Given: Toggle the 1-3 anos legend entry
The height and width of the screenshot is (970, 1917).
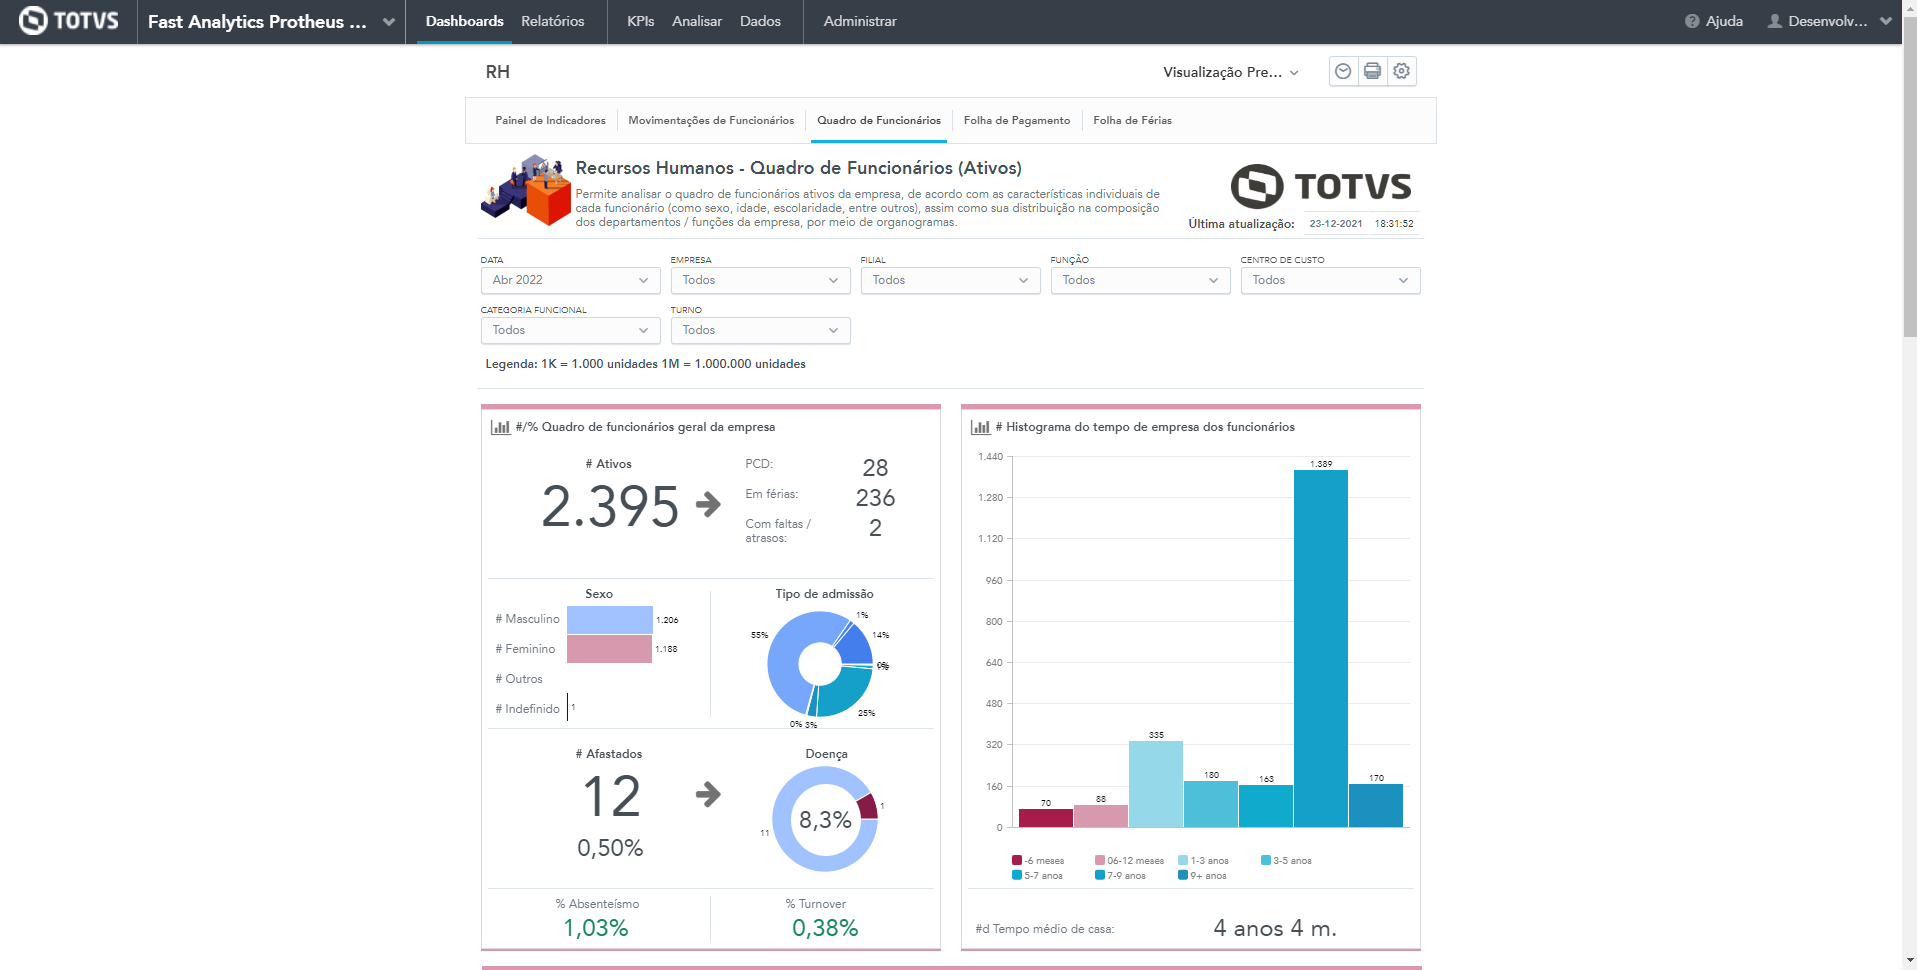Looking at the screenshot, I should point(1203,860).
